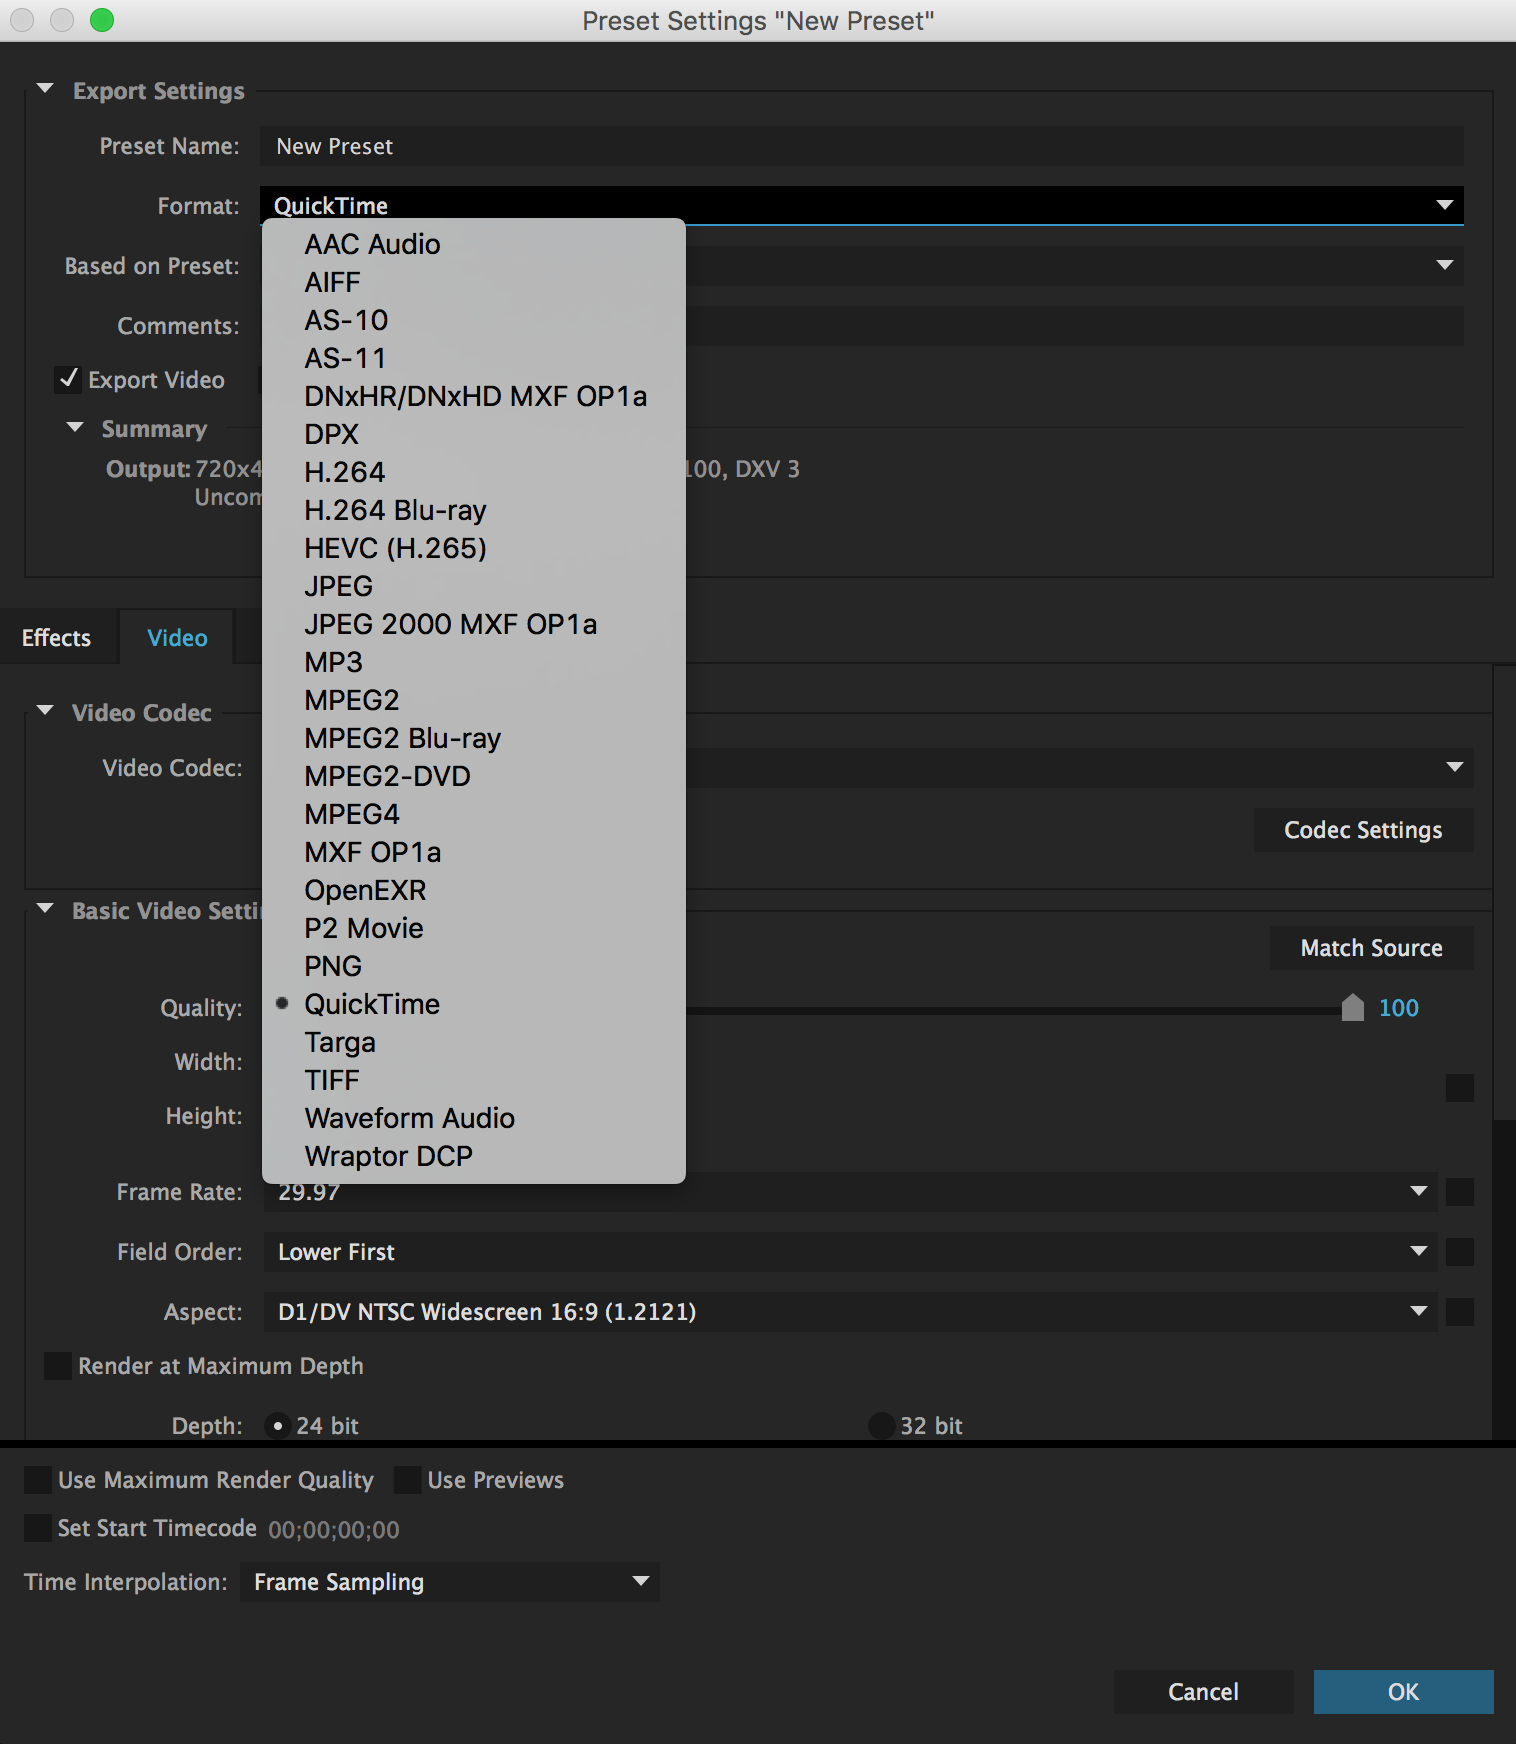Open the Aspect ratio dropdown
Viewport: 1516px width, 1744px height.
(x=850, y=1312)
